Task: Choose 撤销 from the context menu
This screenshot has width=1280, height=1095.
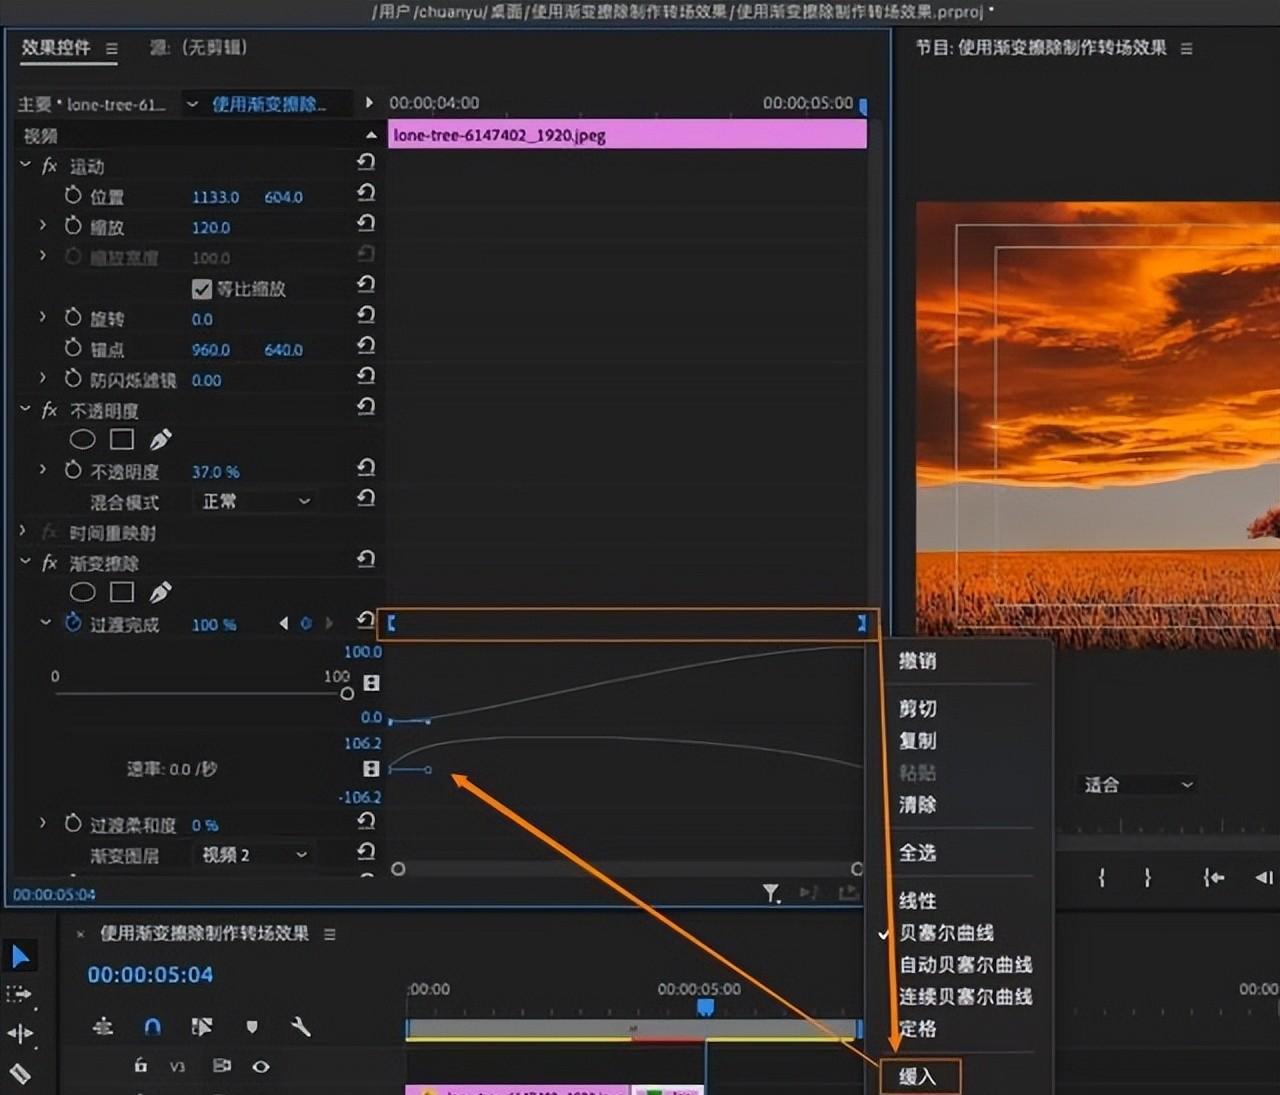Action: coord(917,661)
